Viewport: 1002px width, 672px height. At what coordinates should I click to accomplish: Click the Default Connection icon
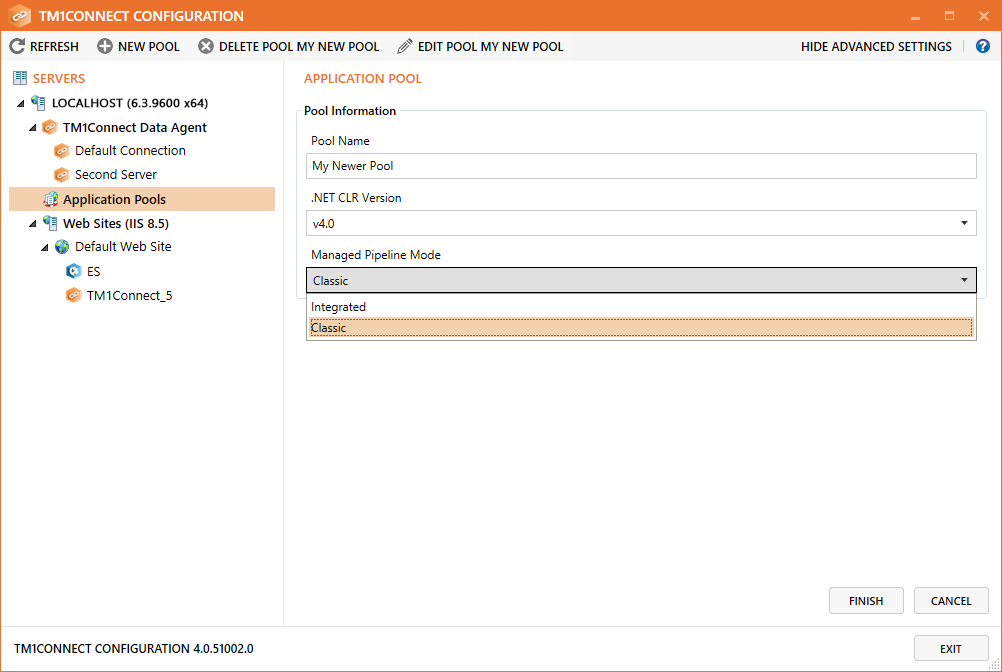tap(61, 151)
